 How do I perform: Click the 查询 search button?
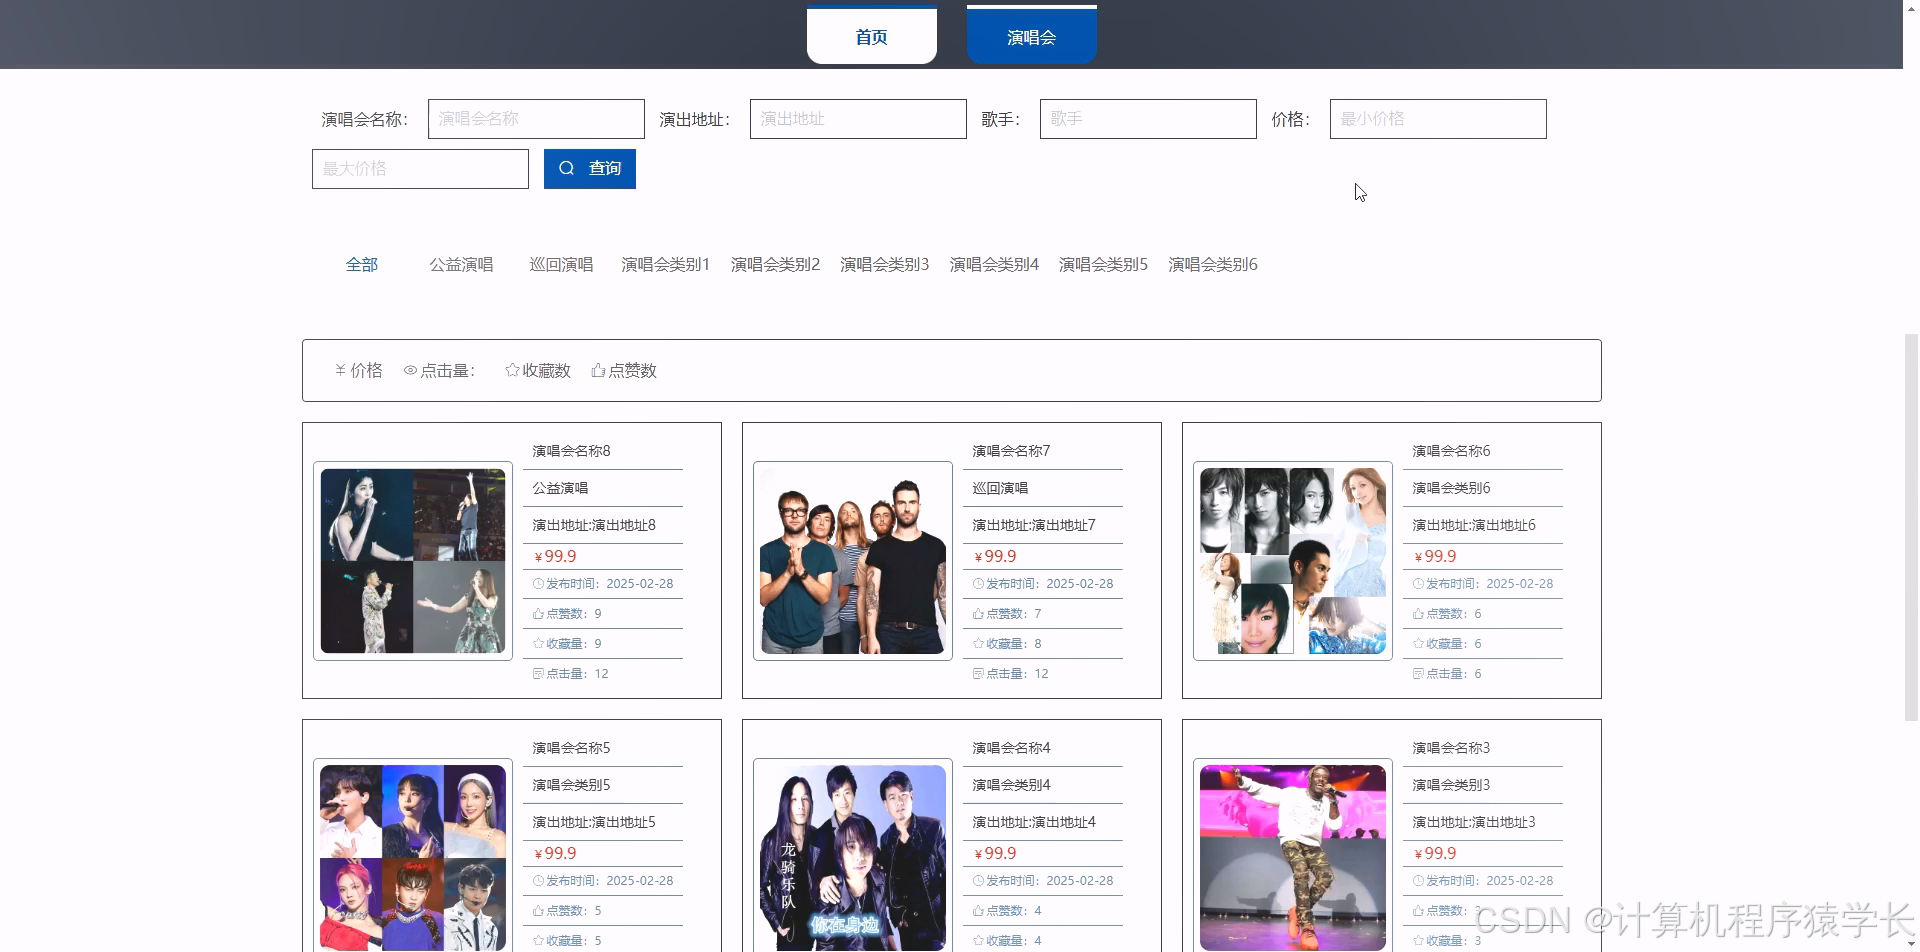point(589,168)
